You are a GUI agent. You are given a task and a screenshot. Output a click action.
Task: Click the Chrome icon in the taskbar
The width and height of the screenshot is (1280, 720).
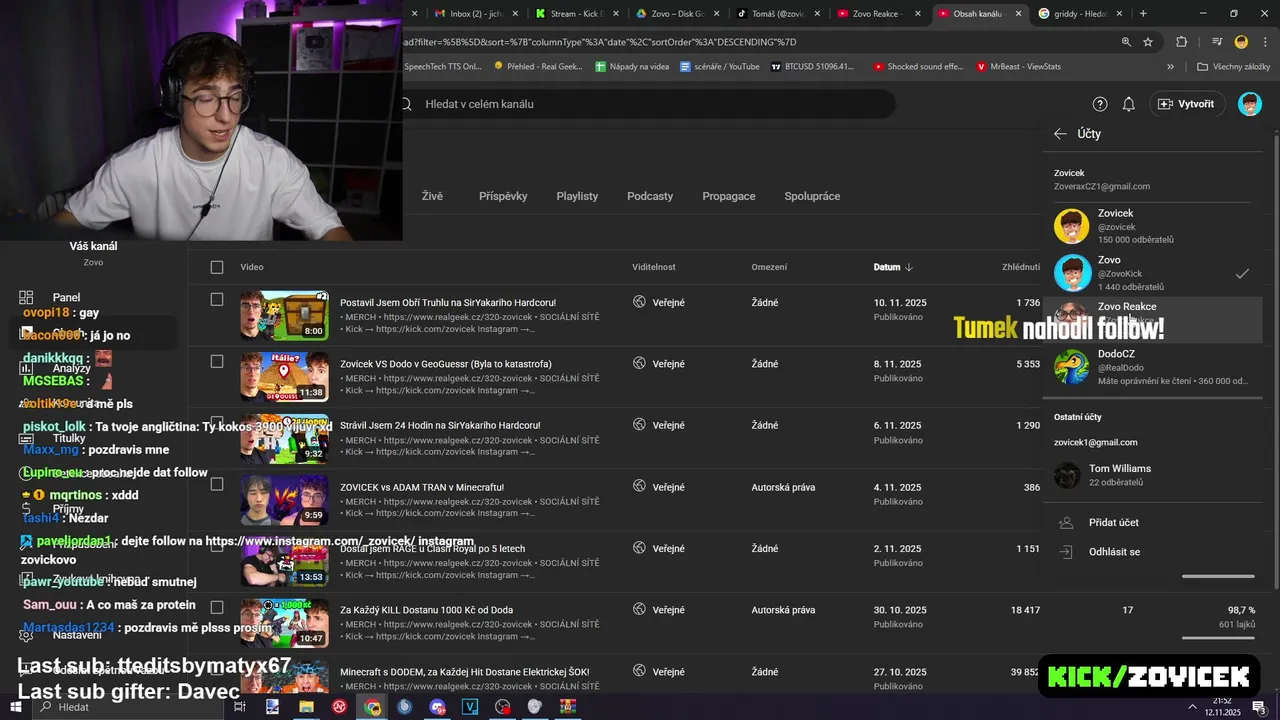click(x=372, y=707)
